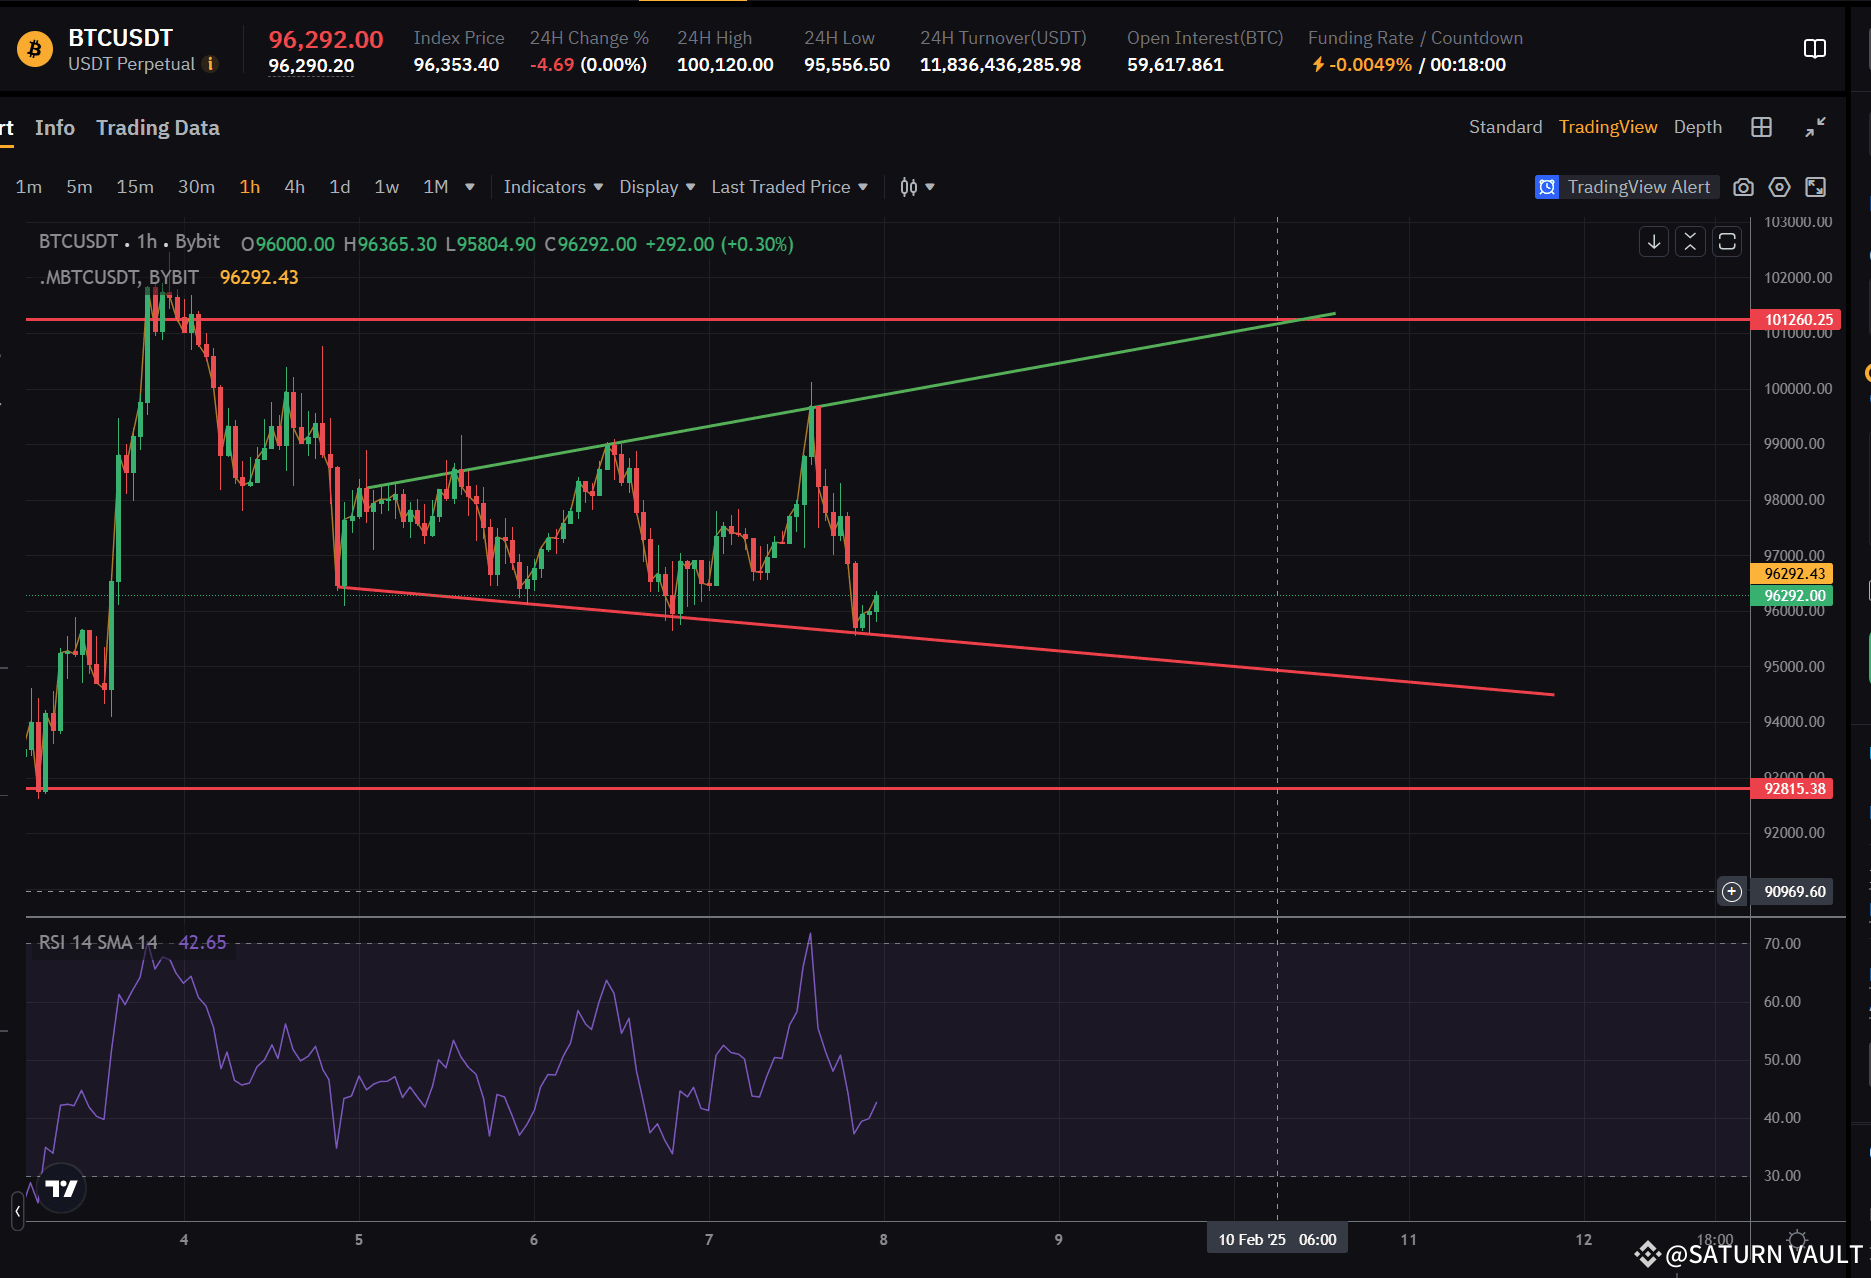Click the RSI 14 SMA 14 indicator label

pos(98,942)
